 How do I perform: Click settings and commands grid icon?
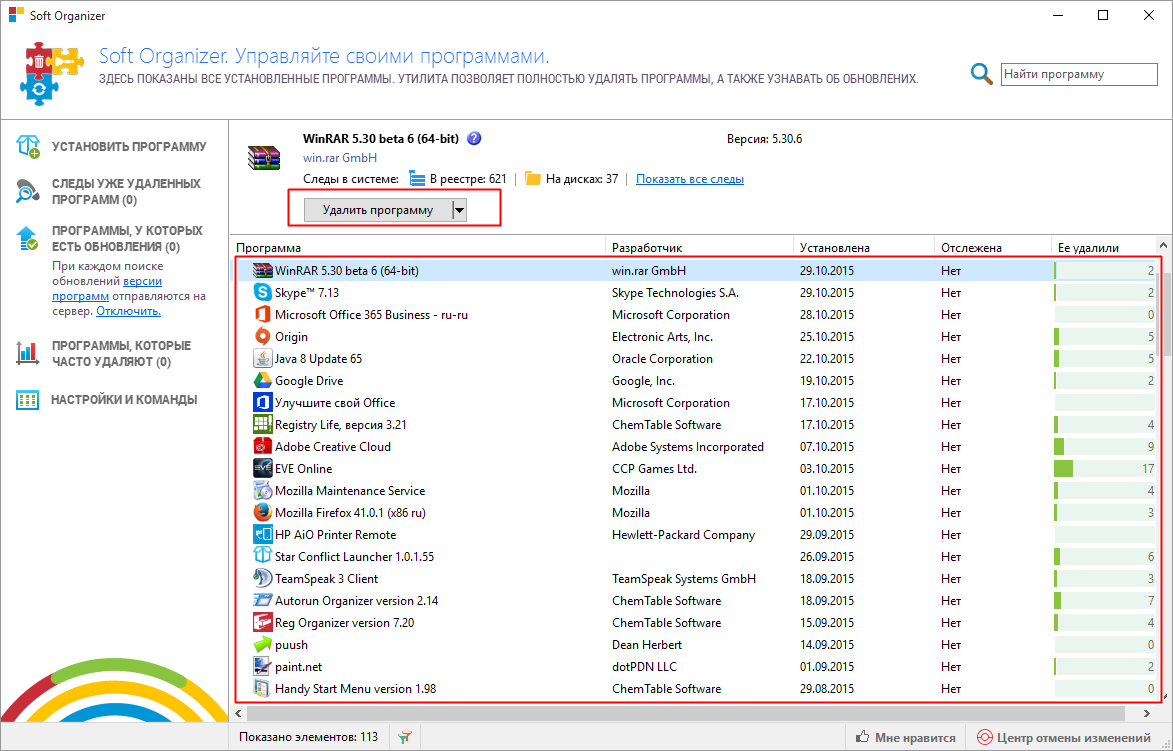(28, 399)
